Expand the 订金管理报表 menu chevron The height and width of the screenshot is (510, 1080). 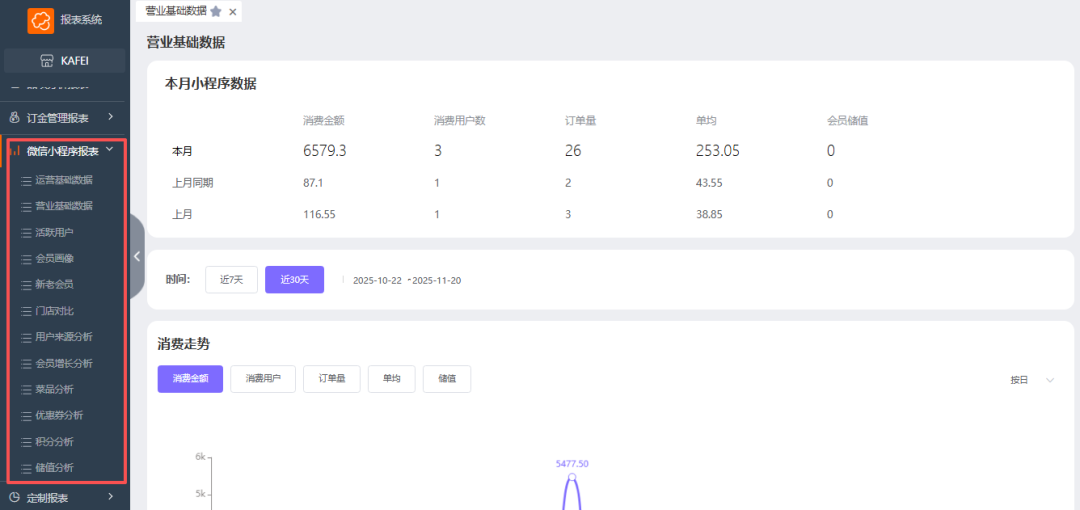click(110, 117)
